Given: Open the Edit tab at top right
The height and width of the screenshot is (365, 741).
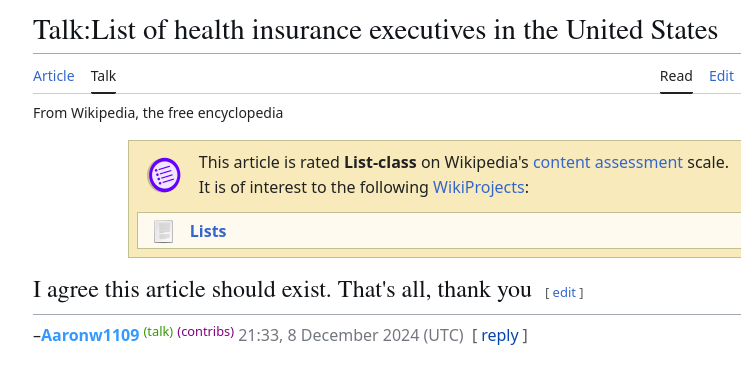Looking at the screenshot, I should [722, 76].
